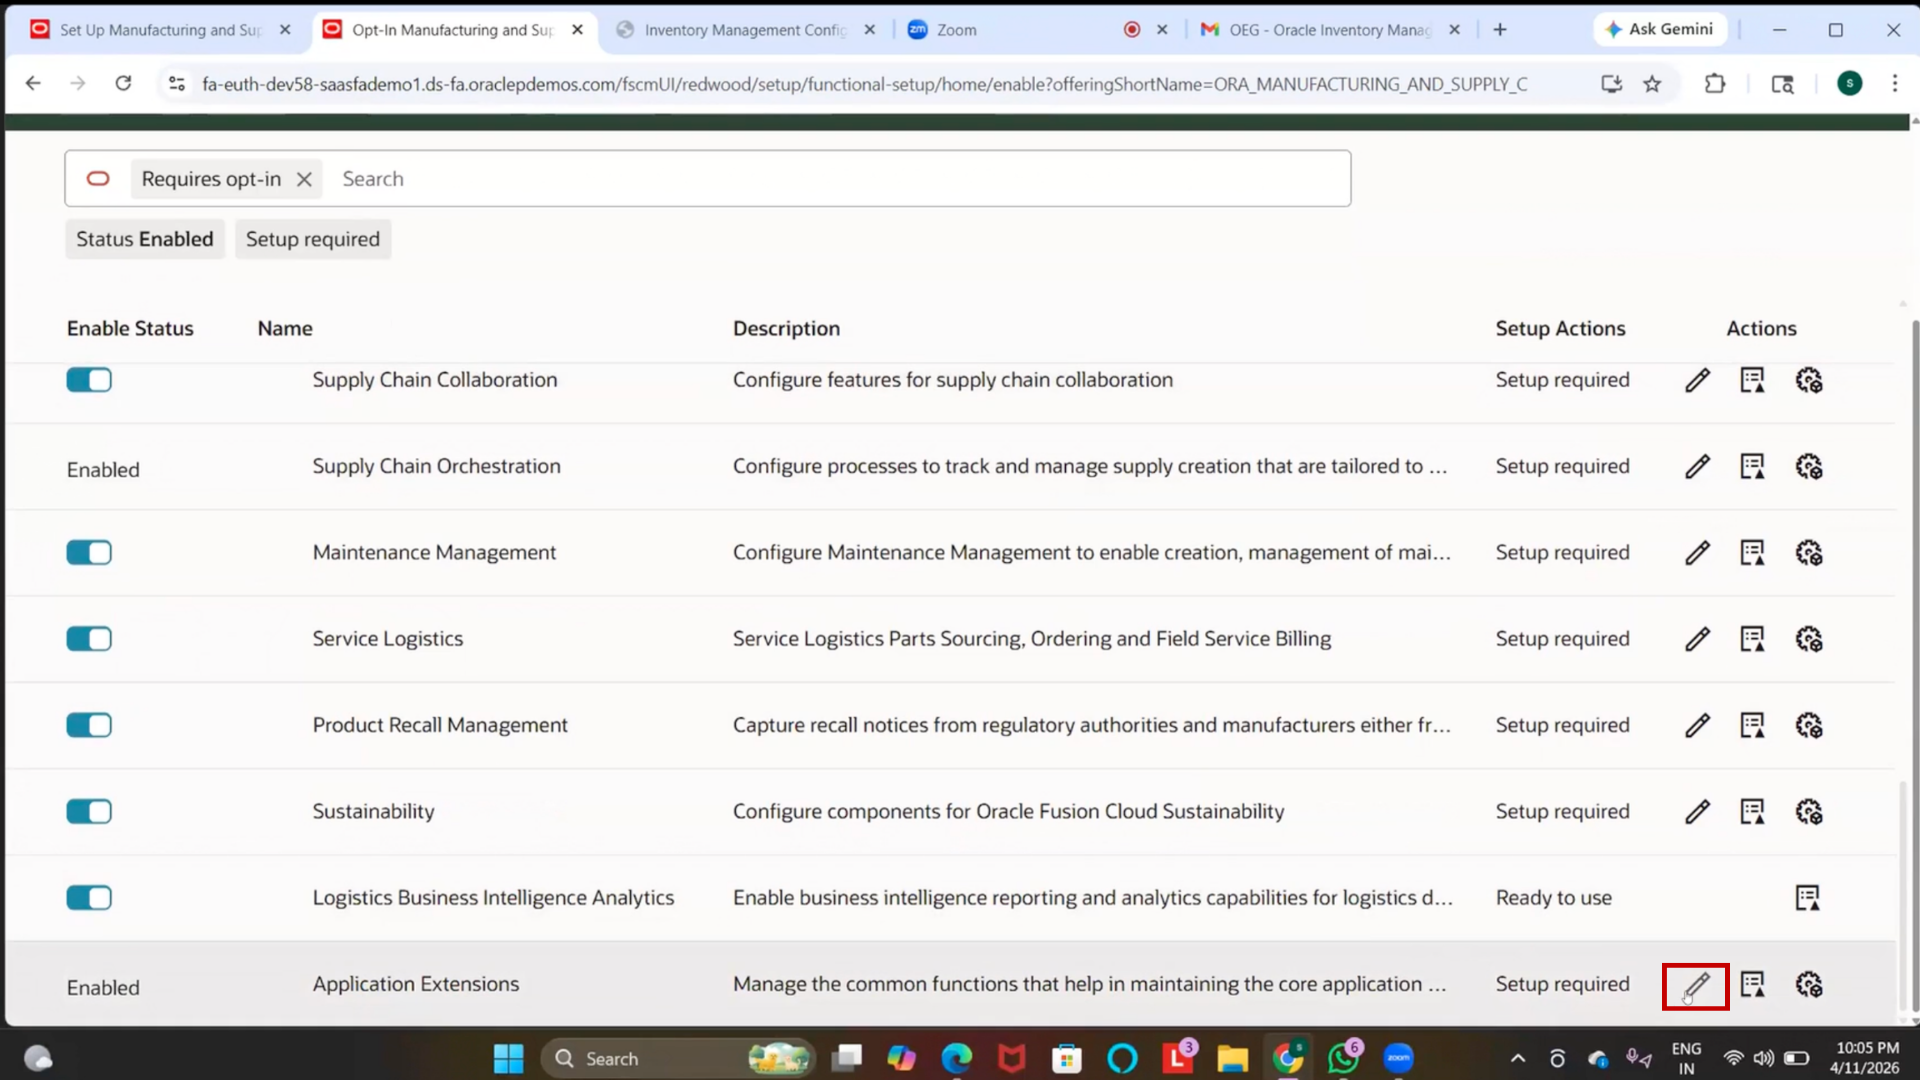Open documentation icon for Application Extensions
This screenshot has height=1080, width=1920.
click(1752, 984)
